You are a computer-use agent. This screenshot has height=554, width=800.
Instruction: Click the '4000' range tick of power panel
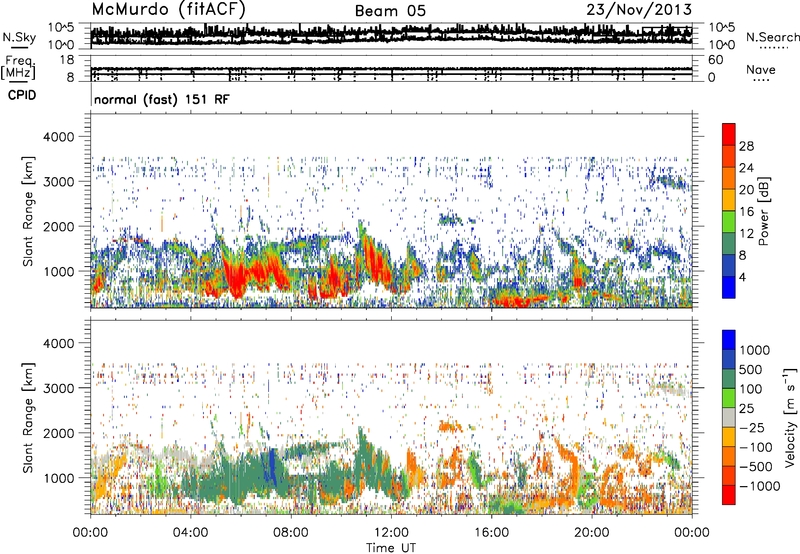click(x=61, y=137)
